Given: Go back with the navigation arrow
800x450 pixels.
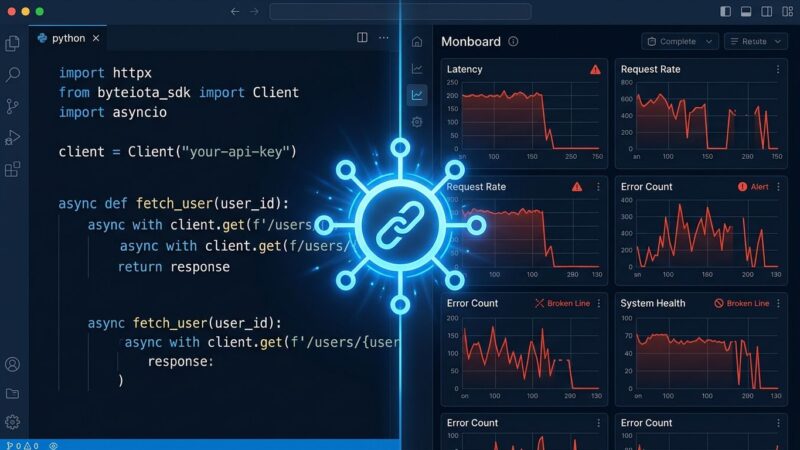Looking at the screenshot, I should [235, 11].
